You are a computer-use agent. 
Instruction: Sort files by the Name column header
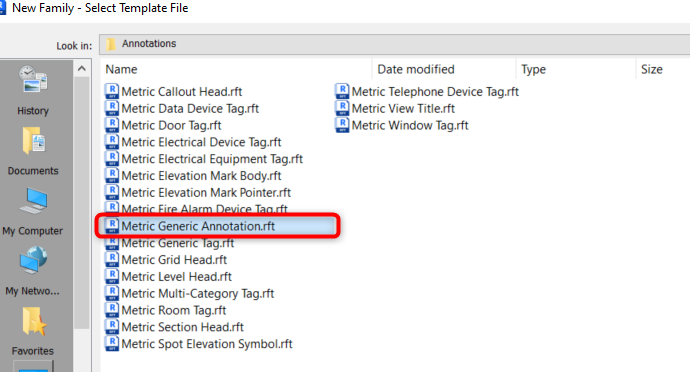tap(238, 70)
